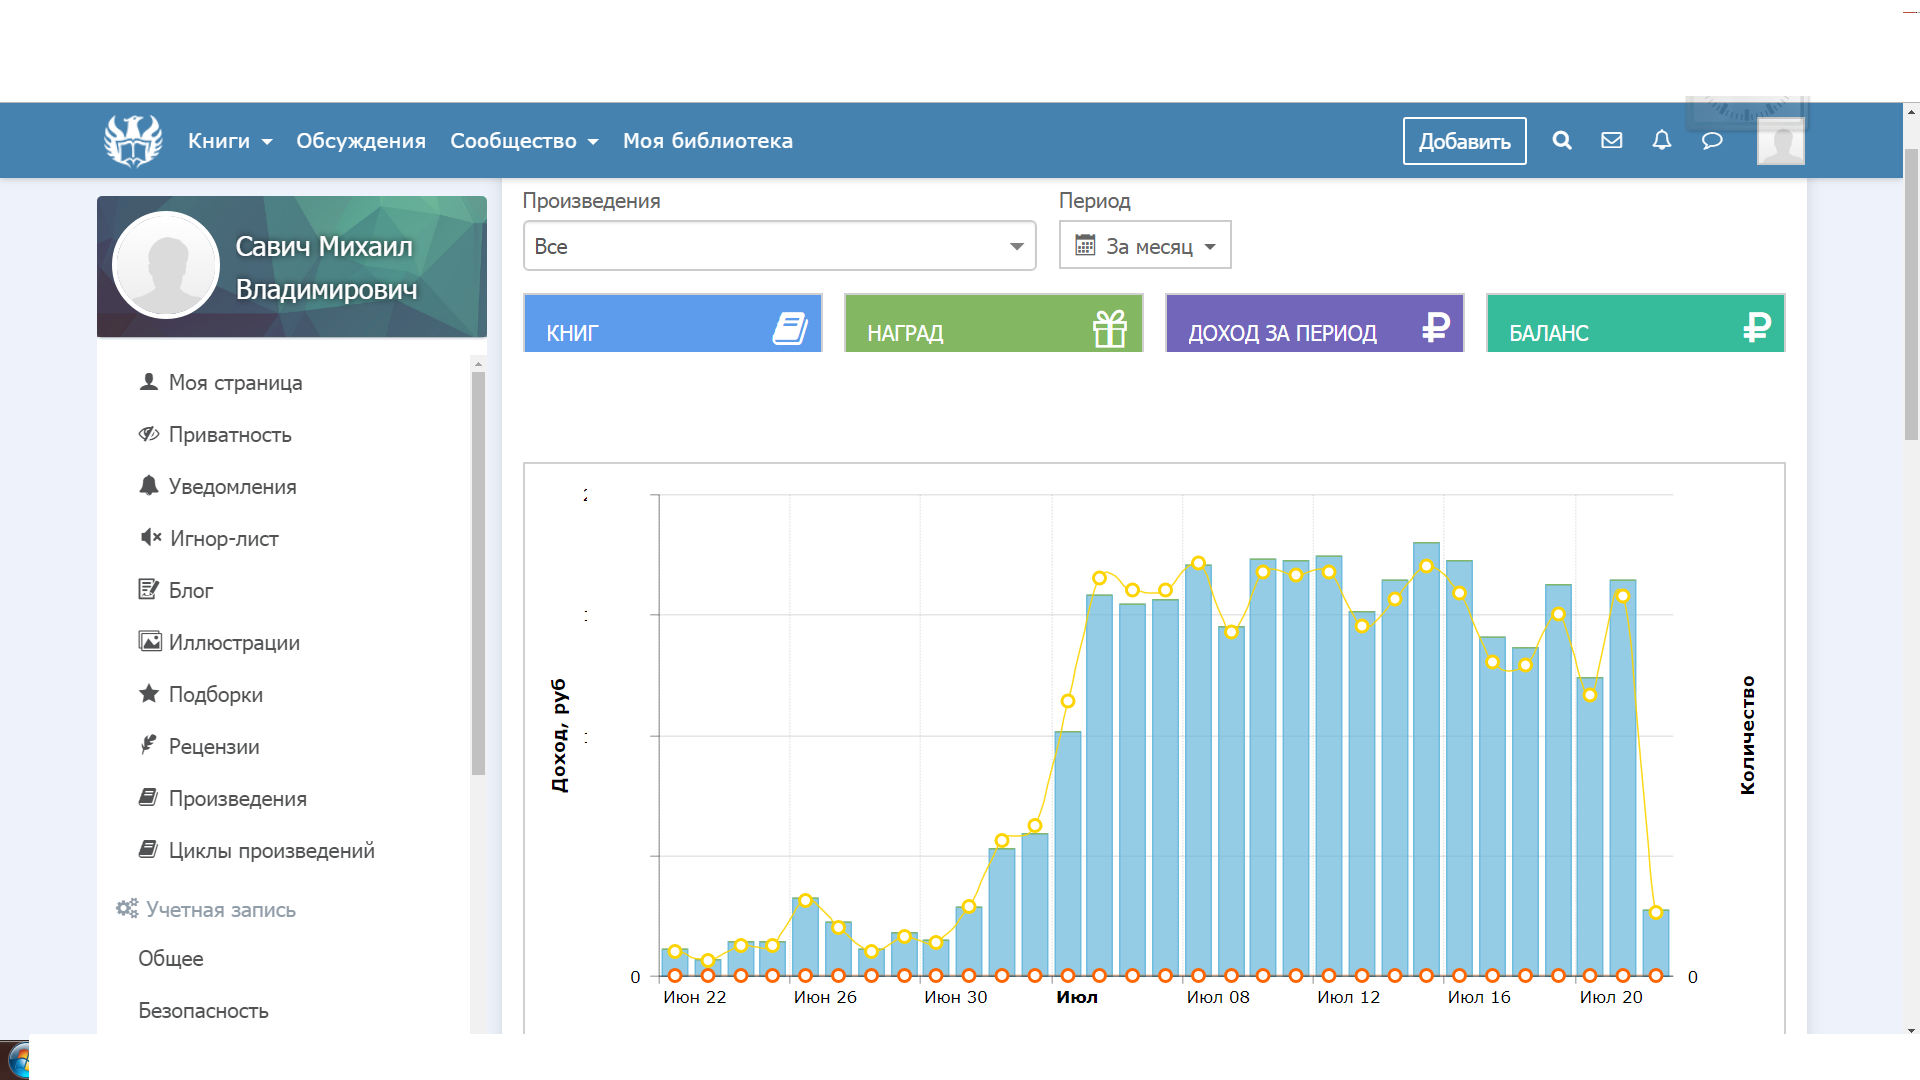Viewport: 1920px width, 1080px height.
Task: Click the search magnifier icon in the header
Action: click(1562, 141)
